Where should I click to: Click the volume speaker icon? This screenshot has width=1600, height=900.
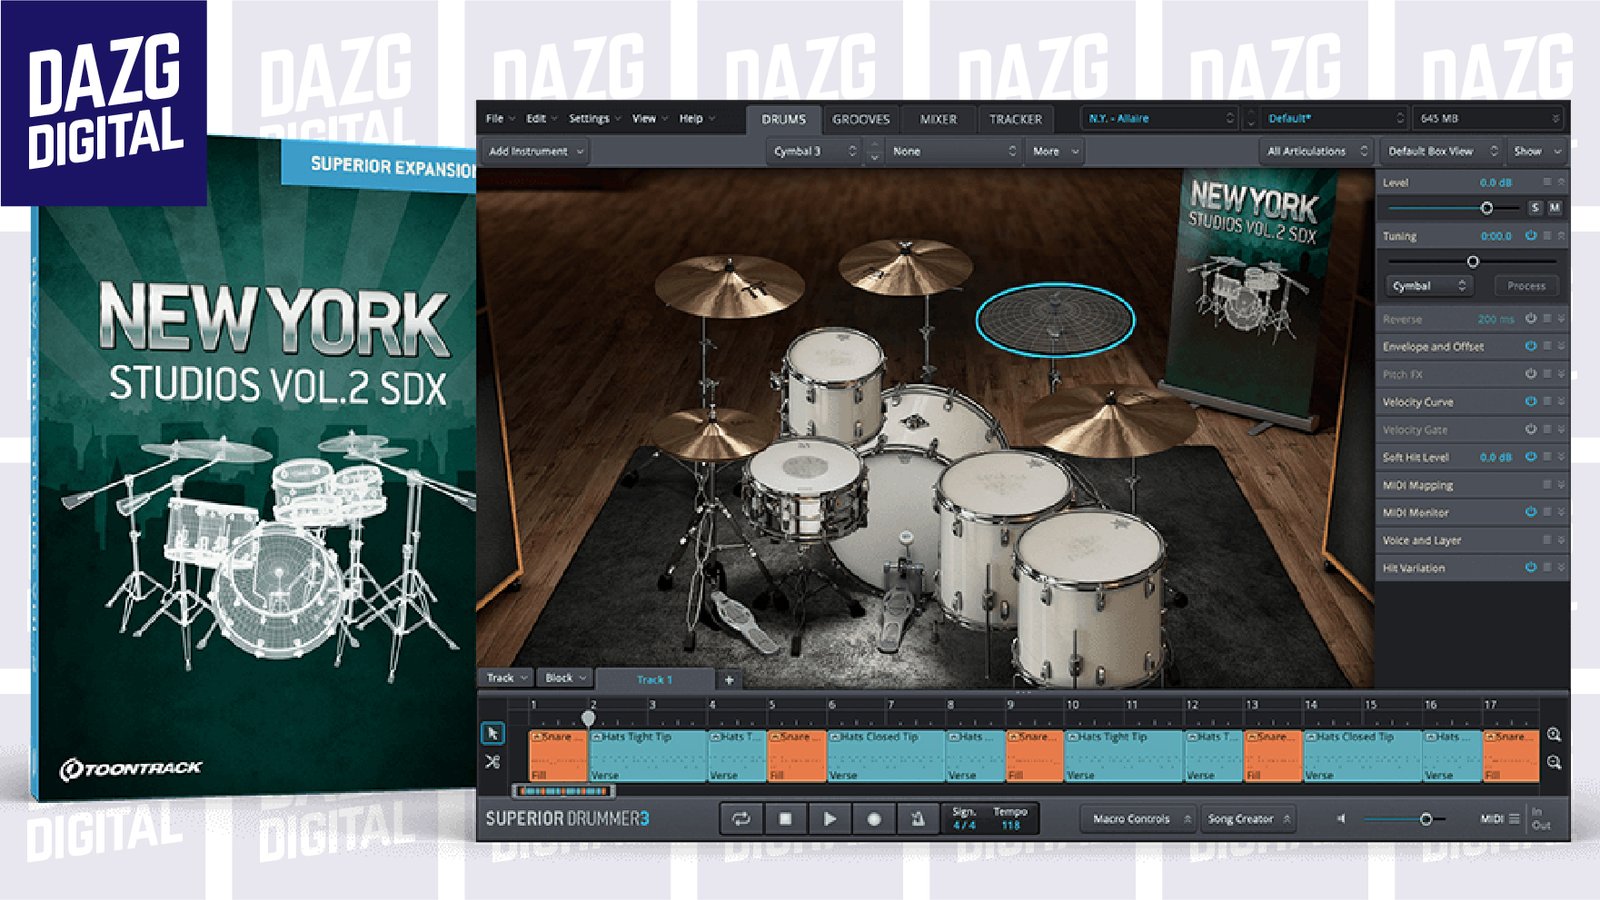1341,819
